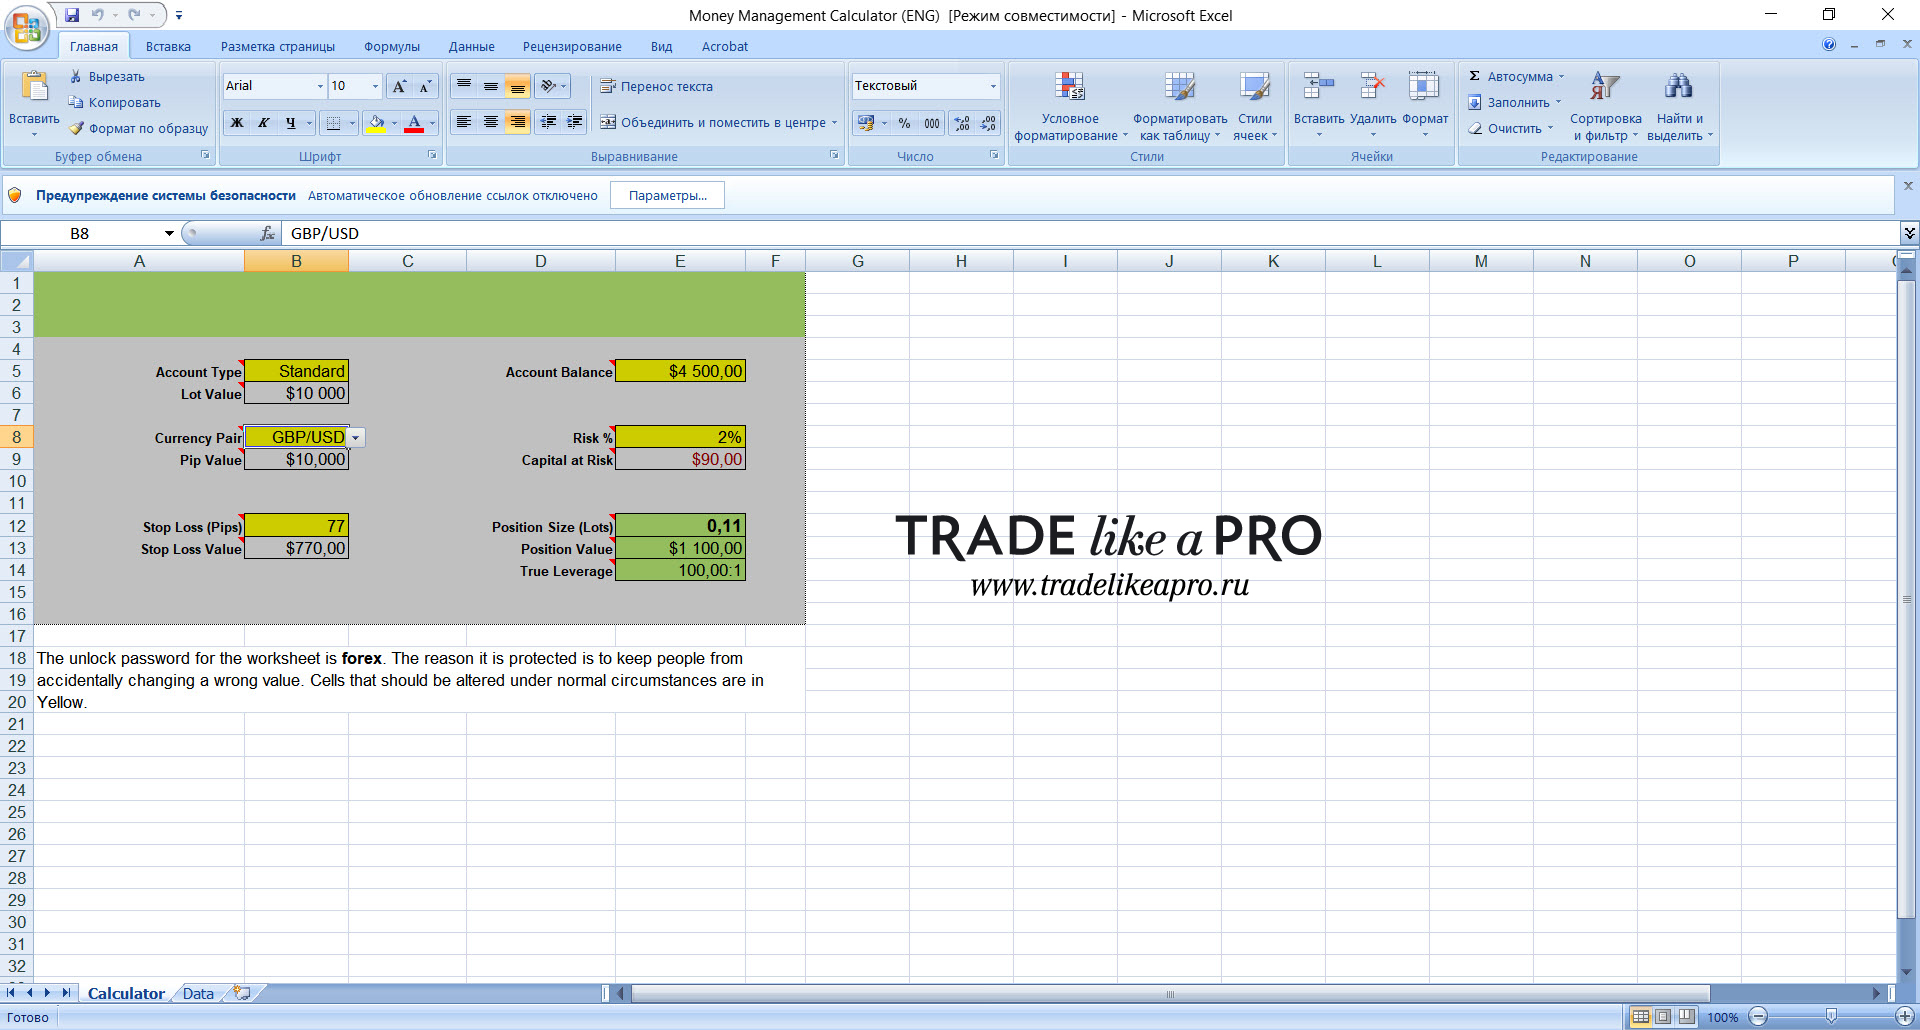Screen dimensions: 1920x1030
Task: Click the Insert Function fx icon
Action: 267,233
